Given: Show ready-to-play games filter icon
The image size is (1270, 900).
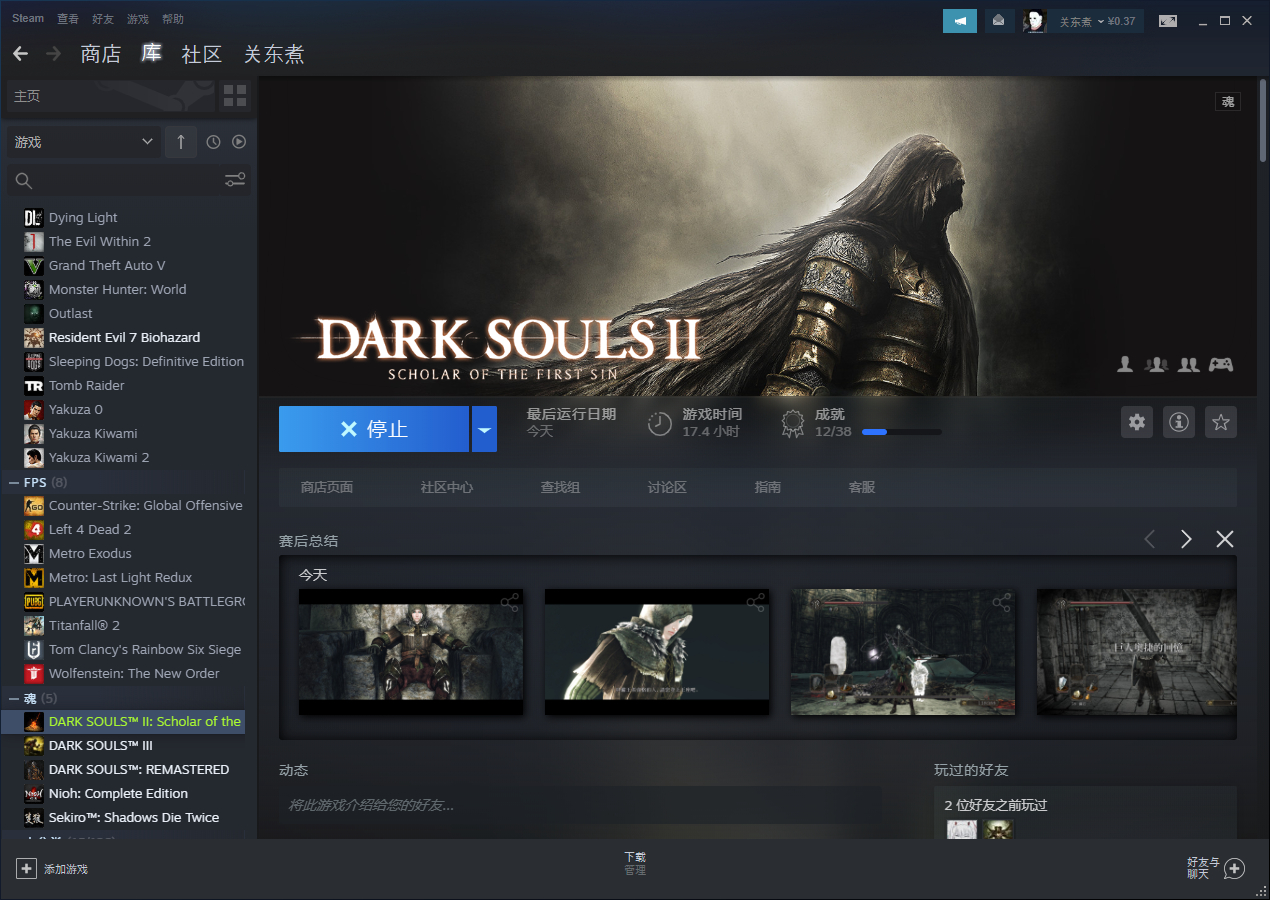Looking at the screenshot, I should tap(239, 142).
